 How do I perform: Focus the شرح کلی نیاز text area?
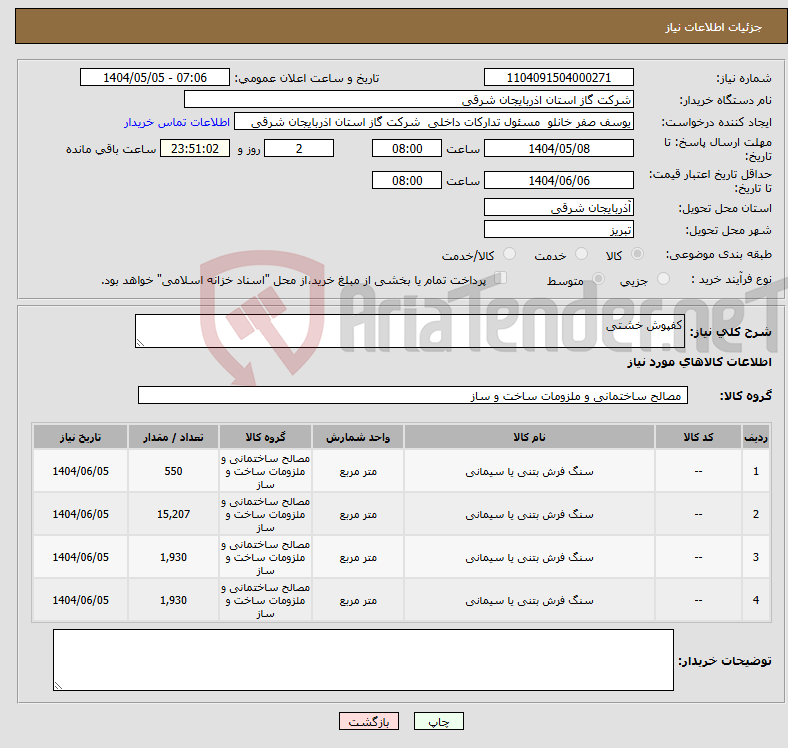point(410,332)
